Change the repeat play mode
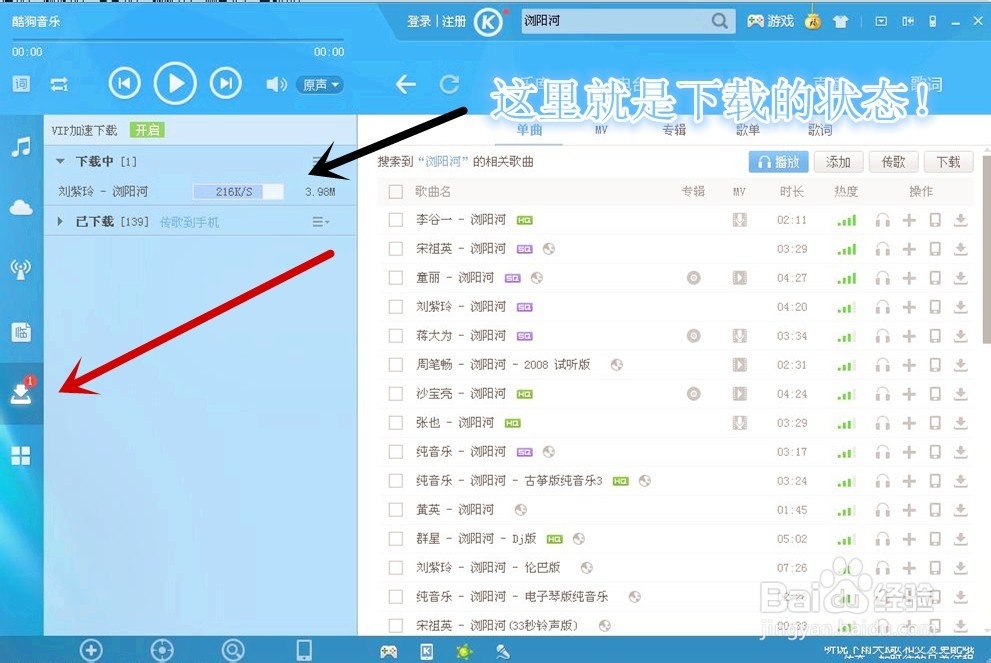The image size is (991, 663). click(59, 84)
